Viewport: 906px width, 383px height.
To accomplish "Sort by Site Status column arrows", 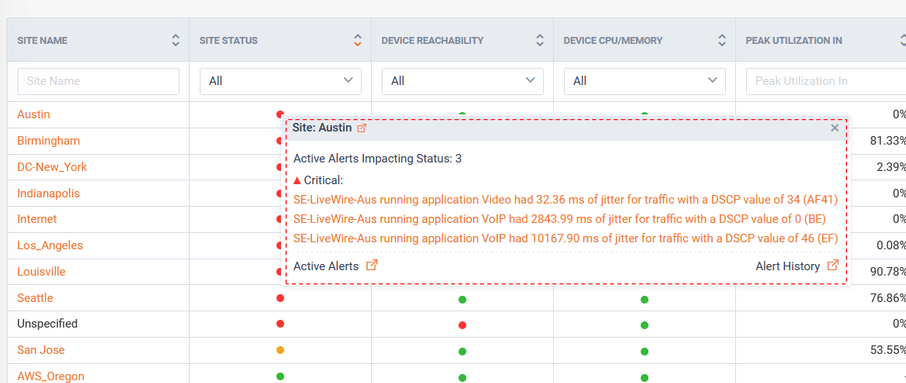I will (358, 40).
